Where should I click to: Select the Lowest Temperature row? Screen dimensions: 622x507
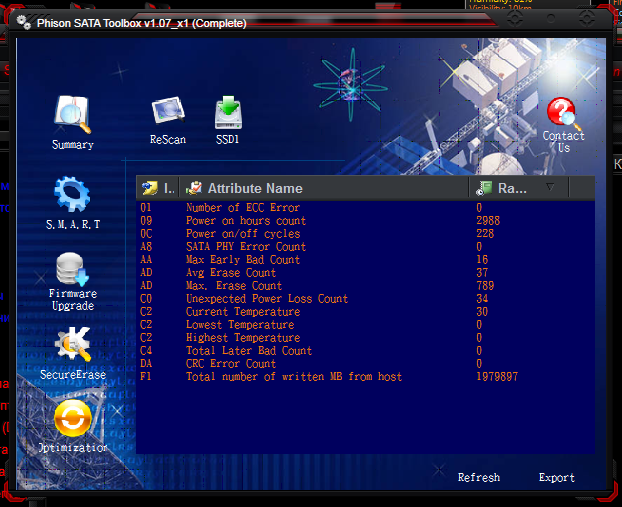(x=365, y=325)
